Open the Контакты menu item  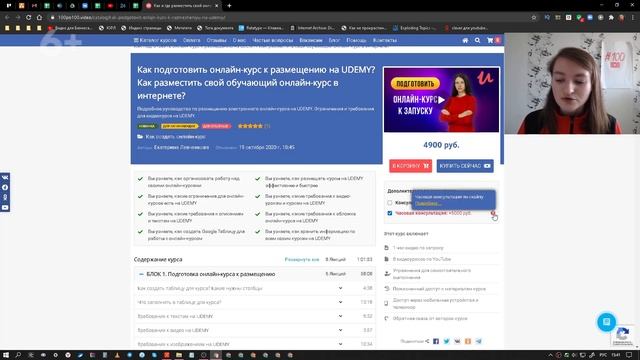tap(384, 40)
